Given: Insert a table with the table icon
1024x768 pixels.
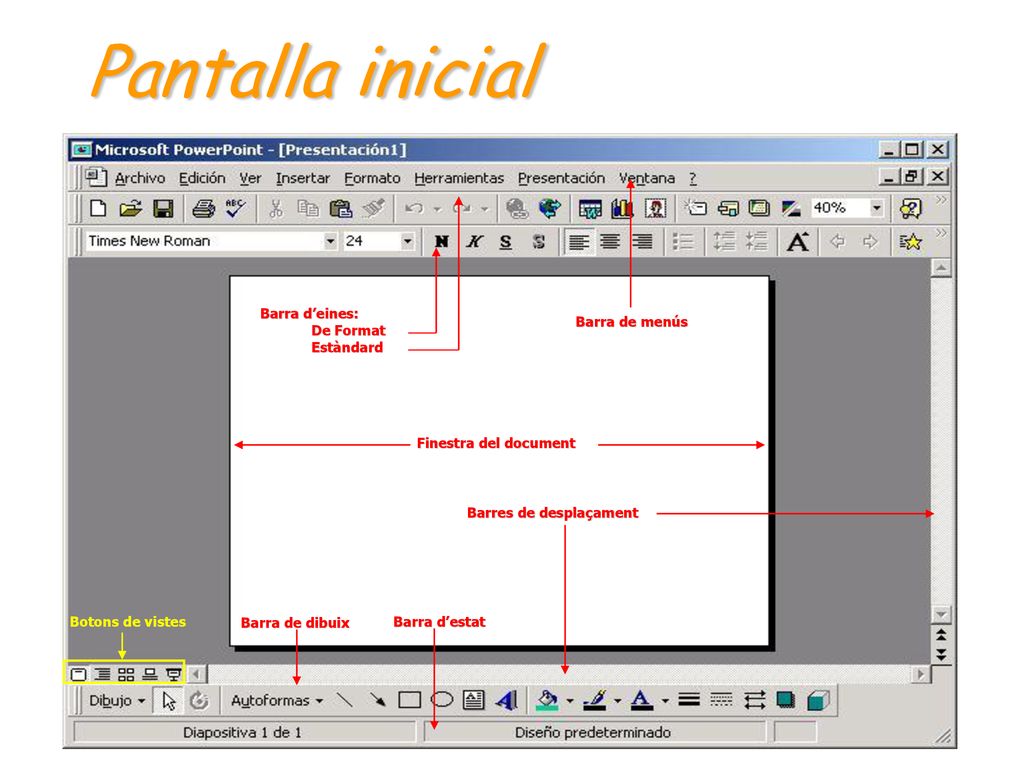Looking at the screenshot, I should 590,208.
